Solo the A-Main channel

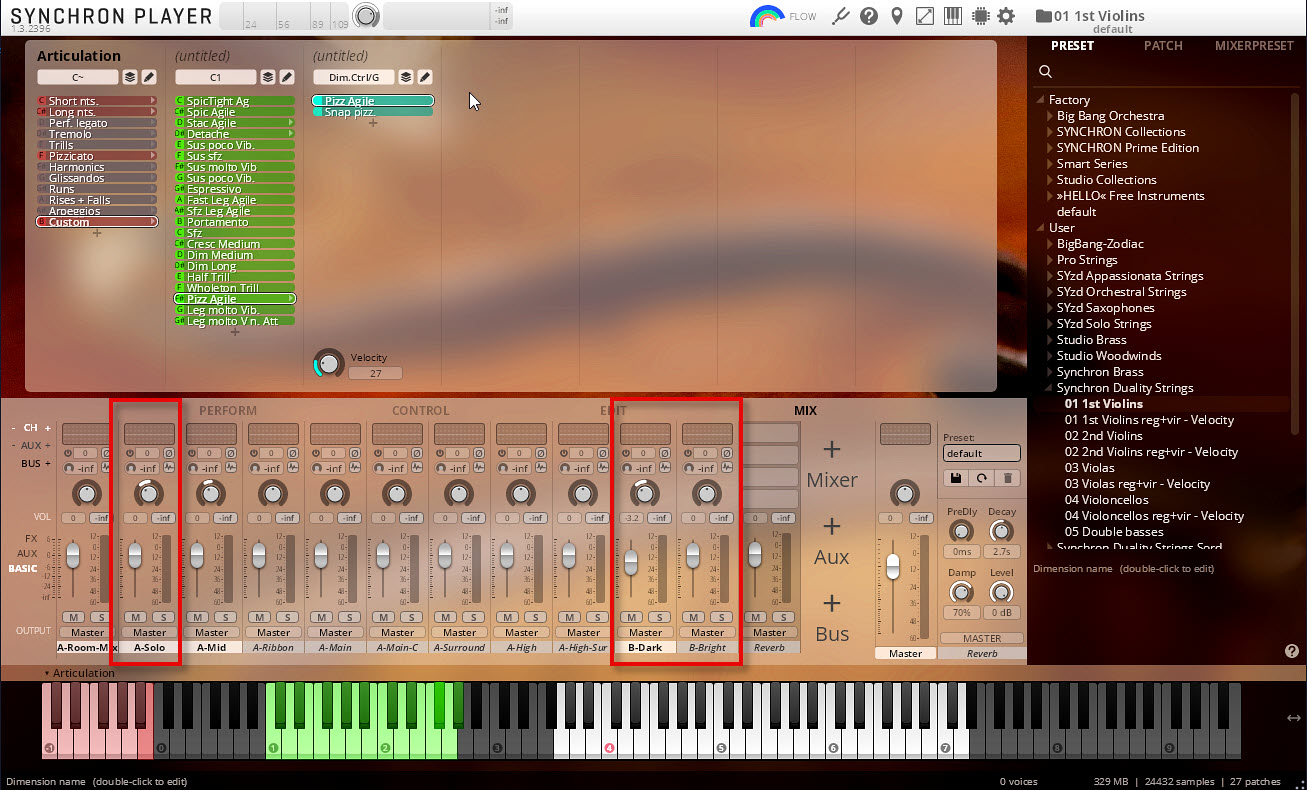pos(348,617)
